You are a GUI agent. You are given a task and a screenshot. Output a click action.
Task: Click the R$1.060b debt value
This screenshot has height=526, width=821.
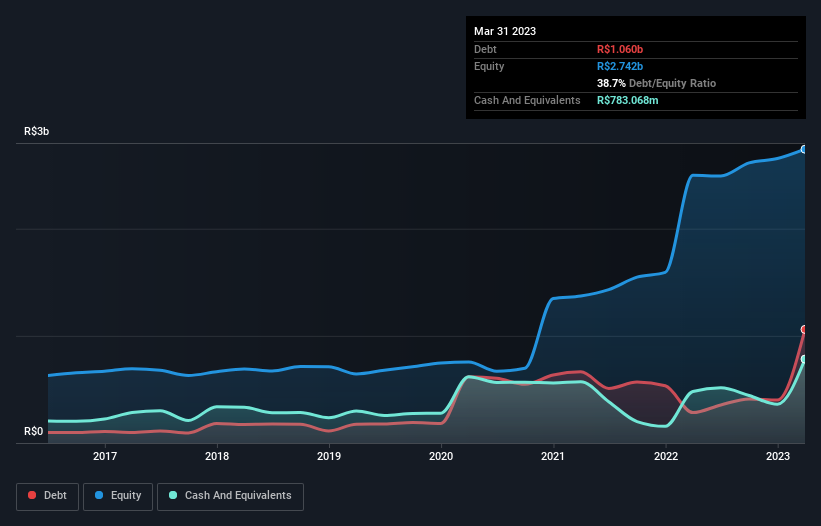pos(620,49)
